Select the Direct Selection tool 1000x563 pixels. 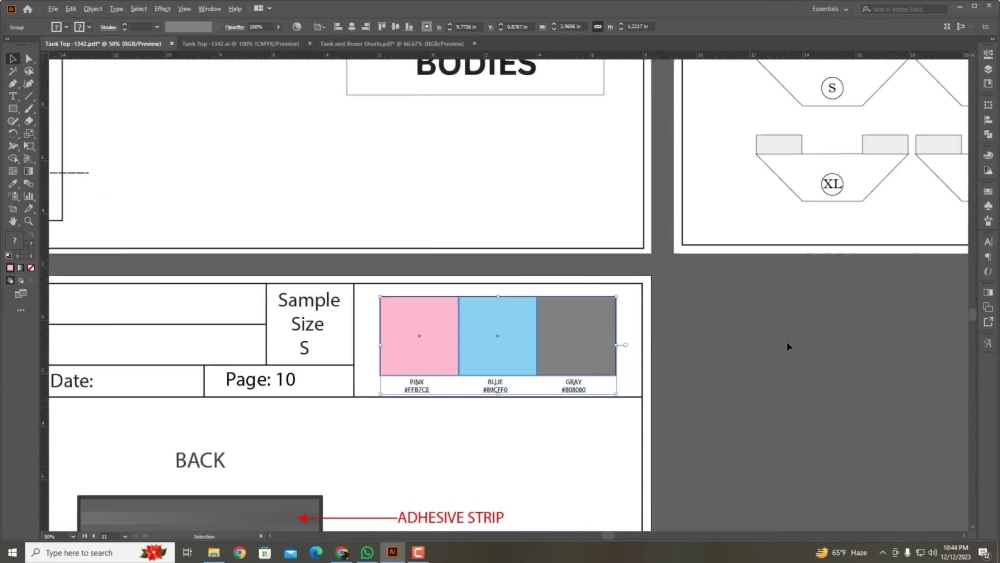(29, 59)
